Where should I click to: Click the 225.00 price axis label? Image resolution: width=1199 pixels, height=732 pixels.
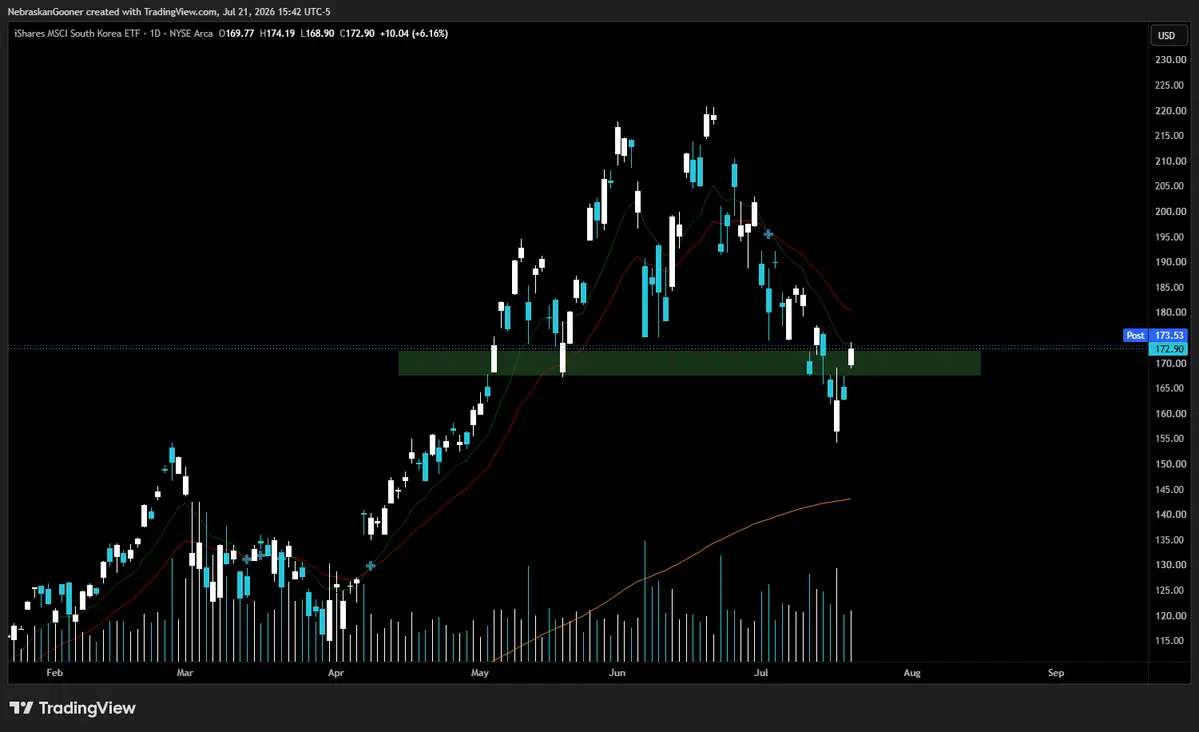[1170, 85]
